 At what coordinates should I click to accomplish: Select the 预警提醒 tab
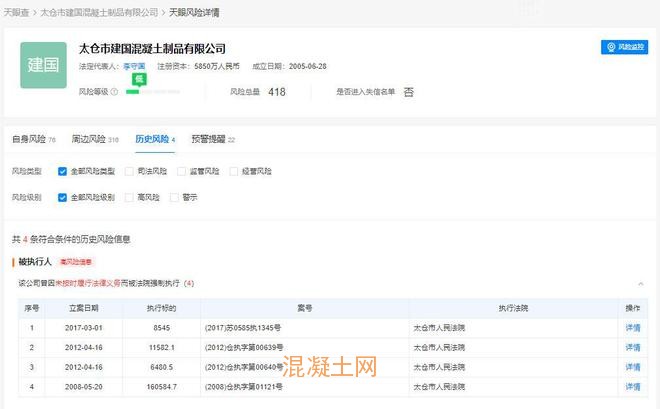coord(212,139)
